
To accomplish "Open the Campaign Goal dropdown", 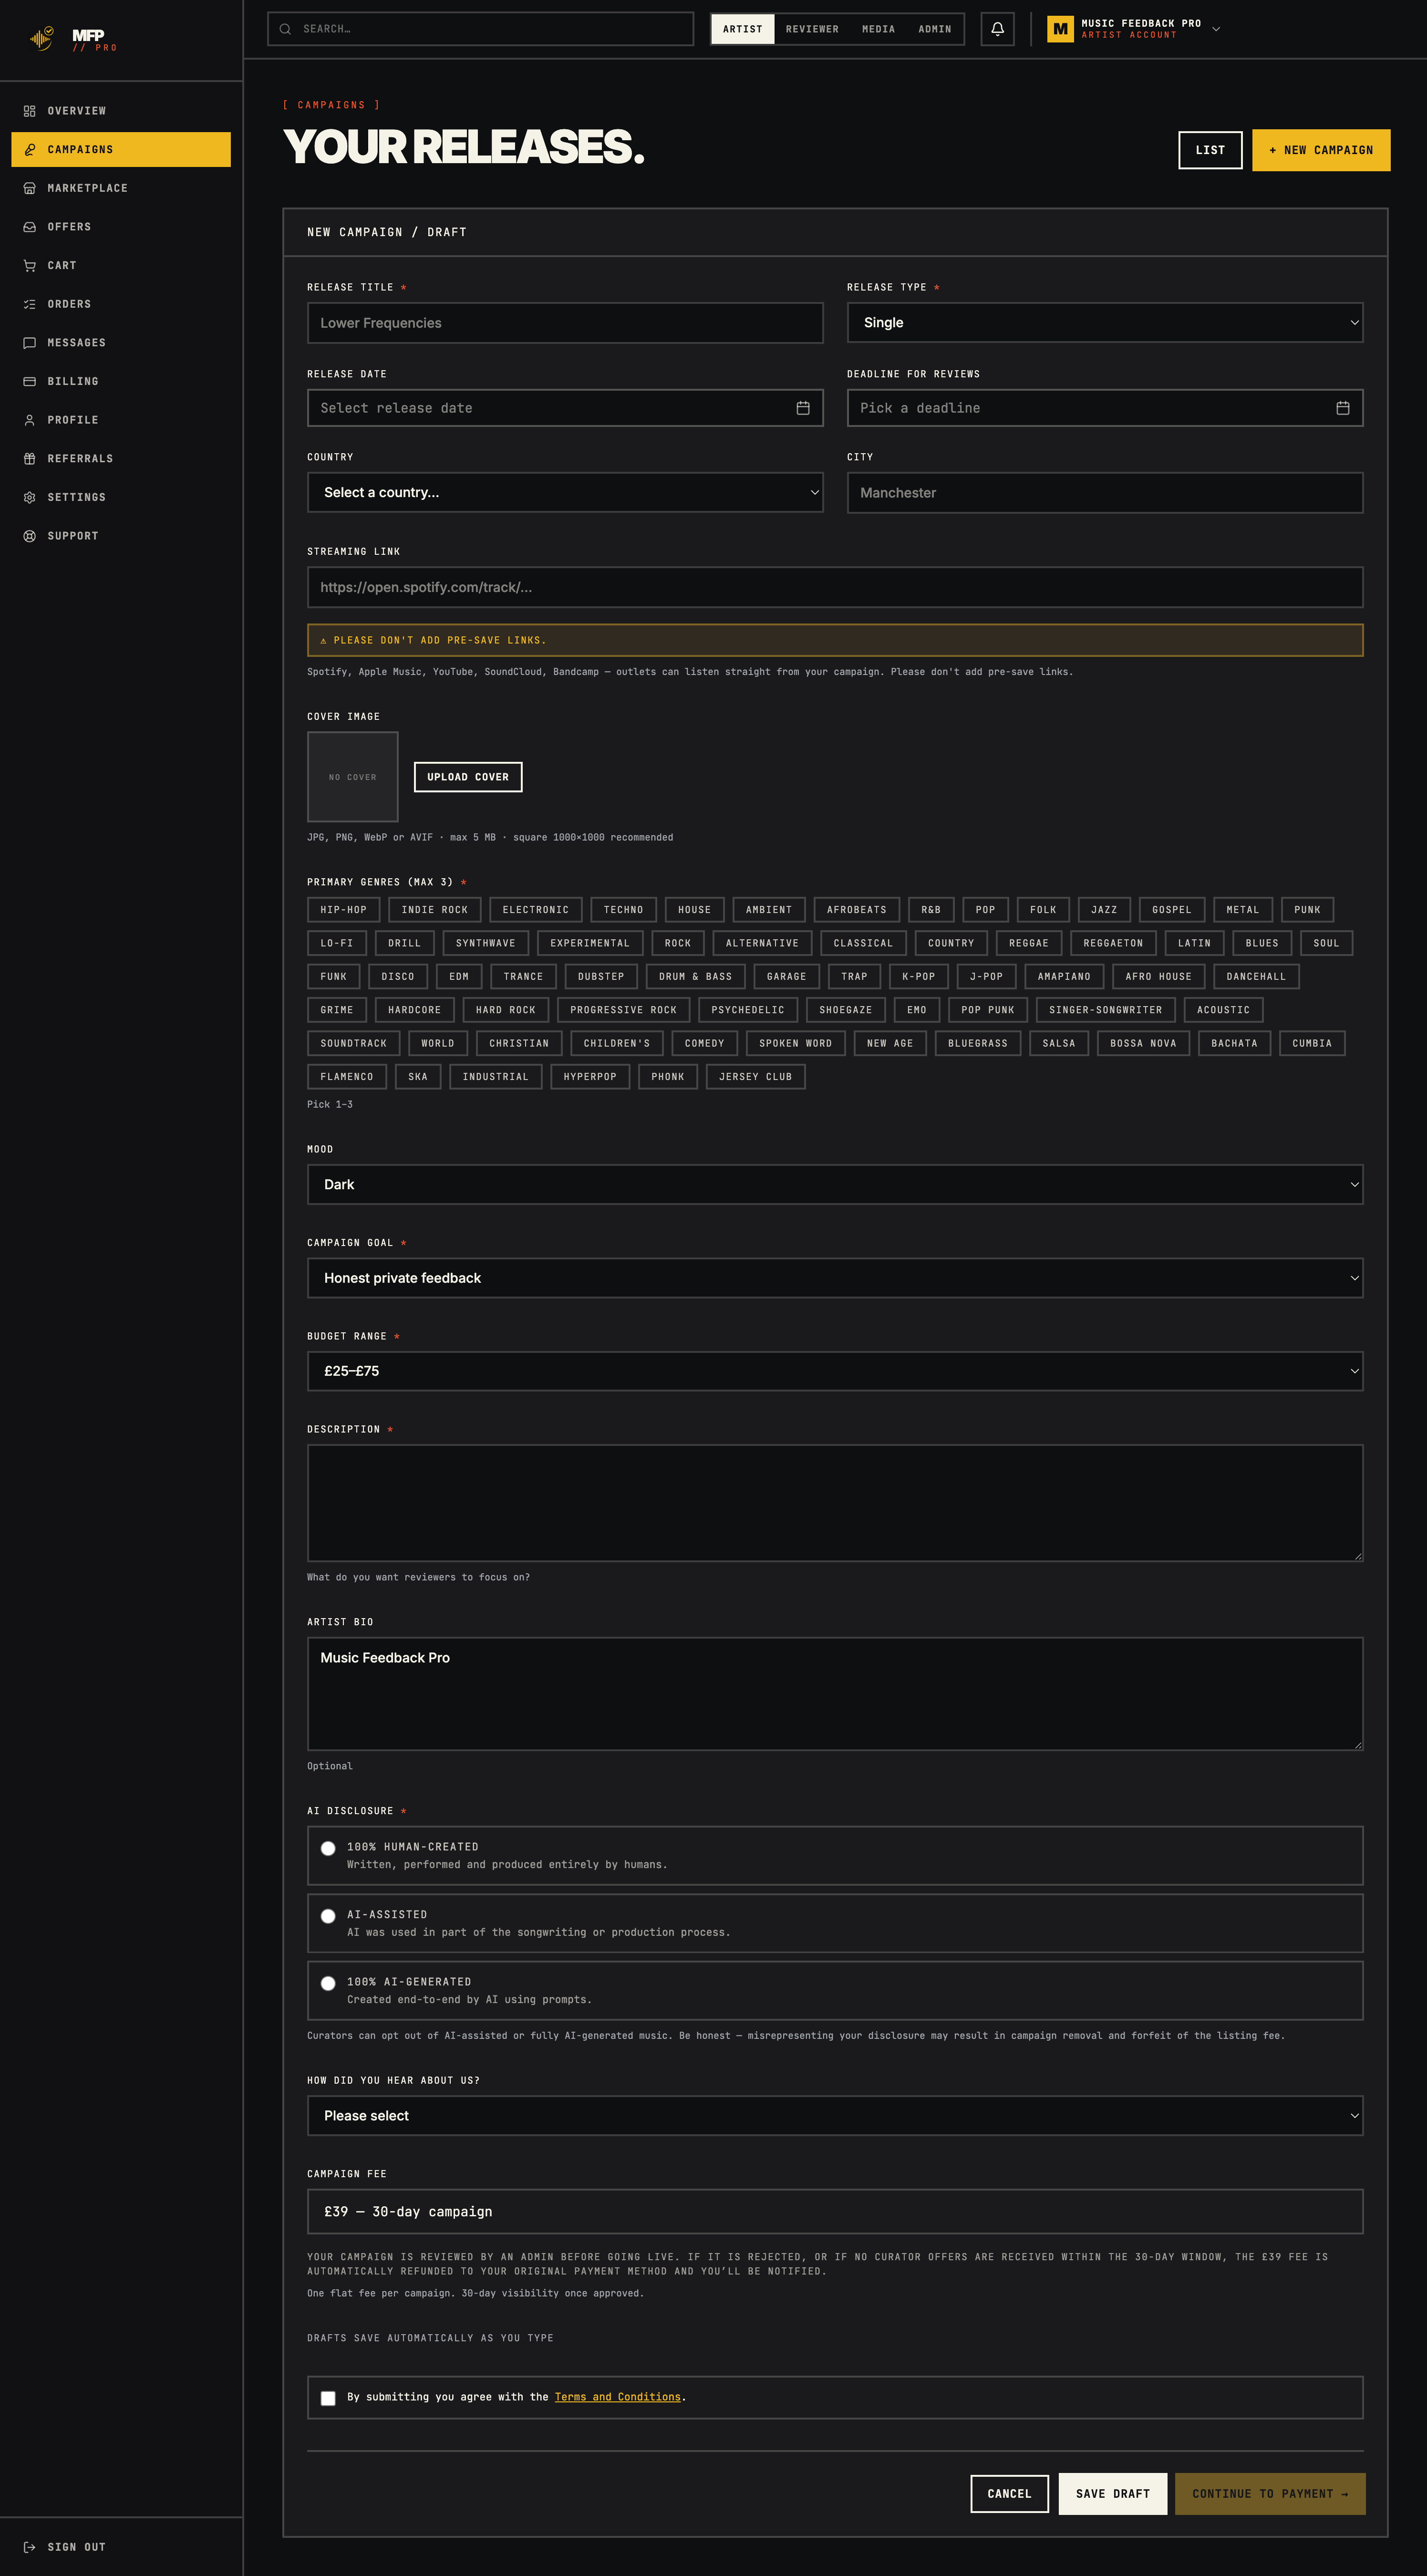I will pyautogui.click(x=835, y=1278).
